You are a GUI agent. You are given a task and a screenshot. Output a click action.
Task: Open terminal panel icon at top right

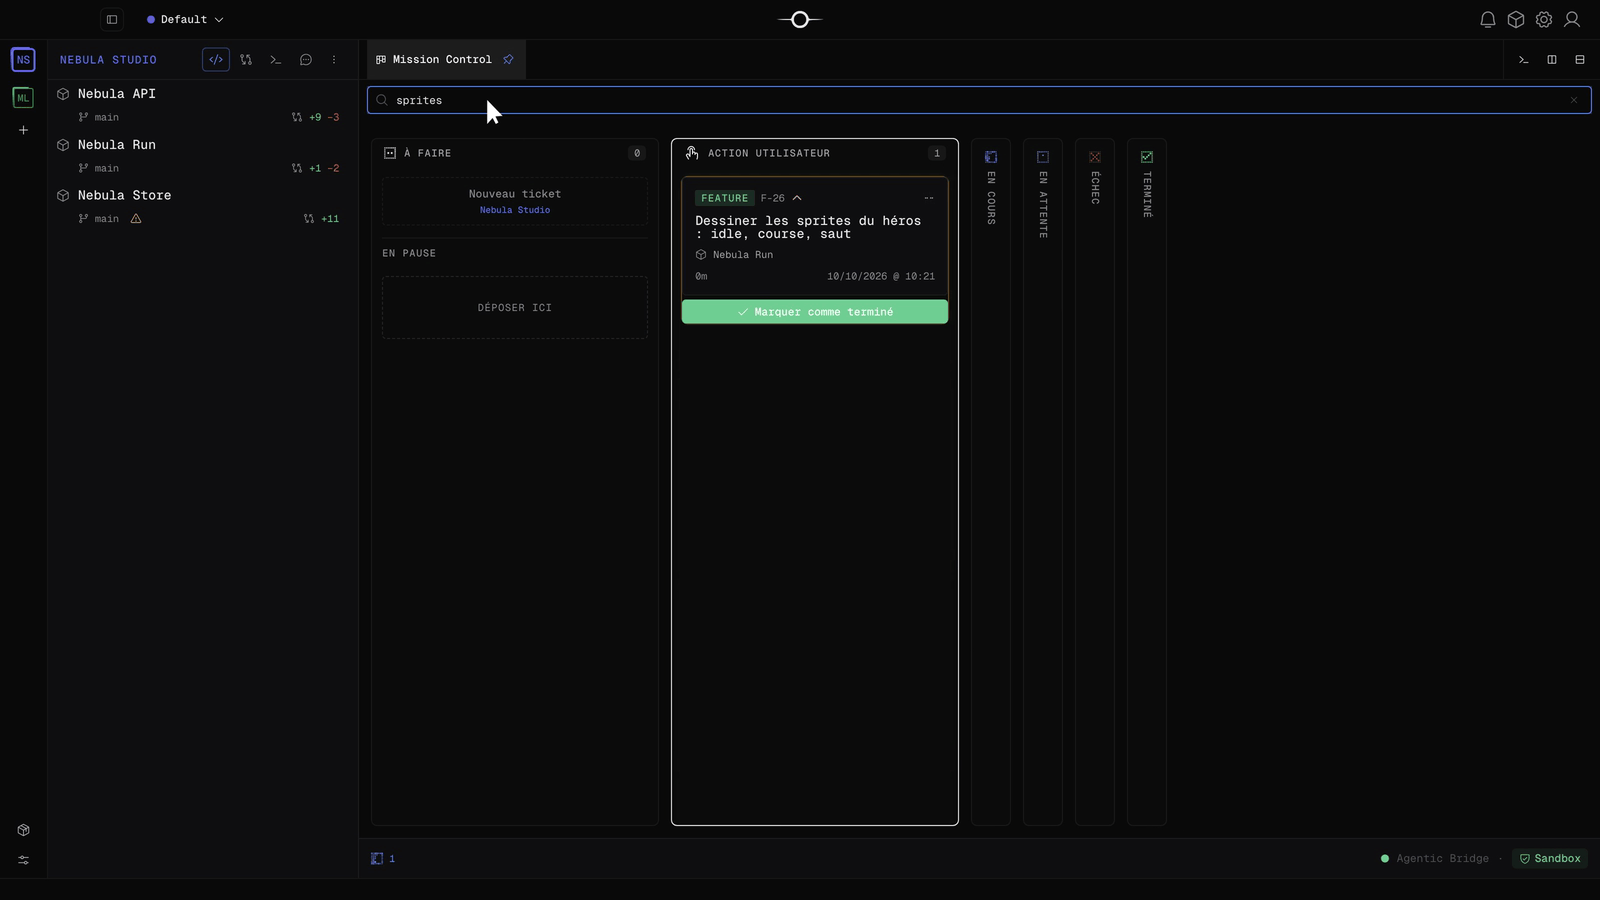pyautogui.click(x=1524, y=59)
